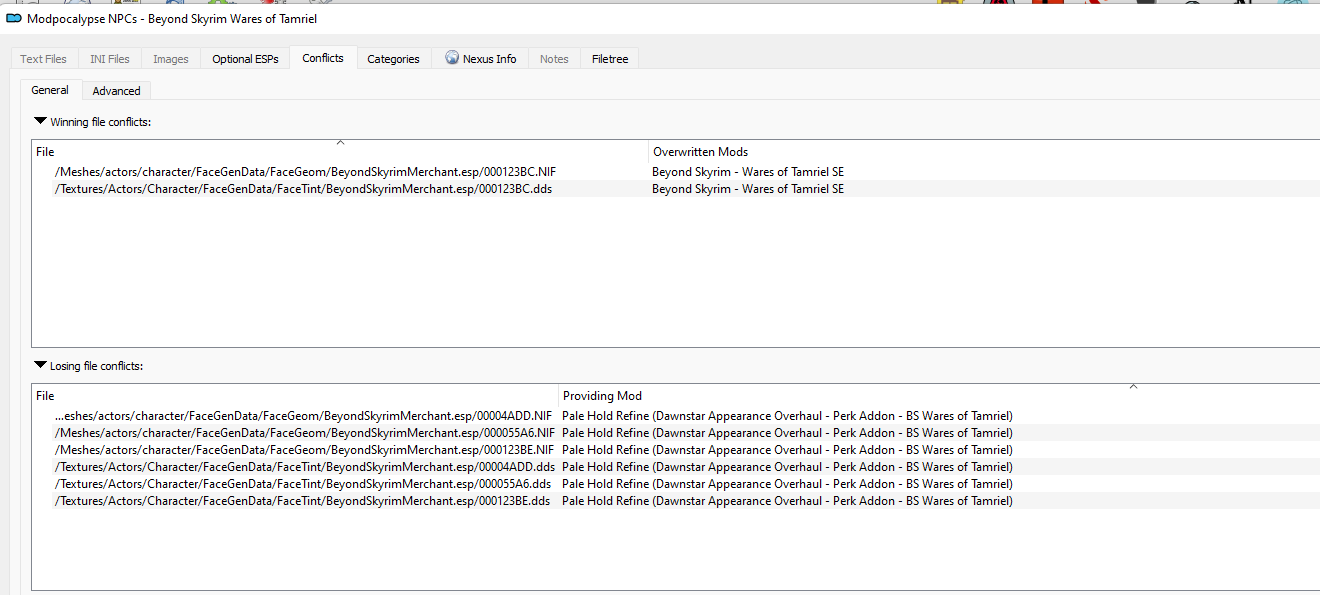1320x595 pixels.
Task: Collapse the Losing file conflicts section
Action: (x=40, y=365)
